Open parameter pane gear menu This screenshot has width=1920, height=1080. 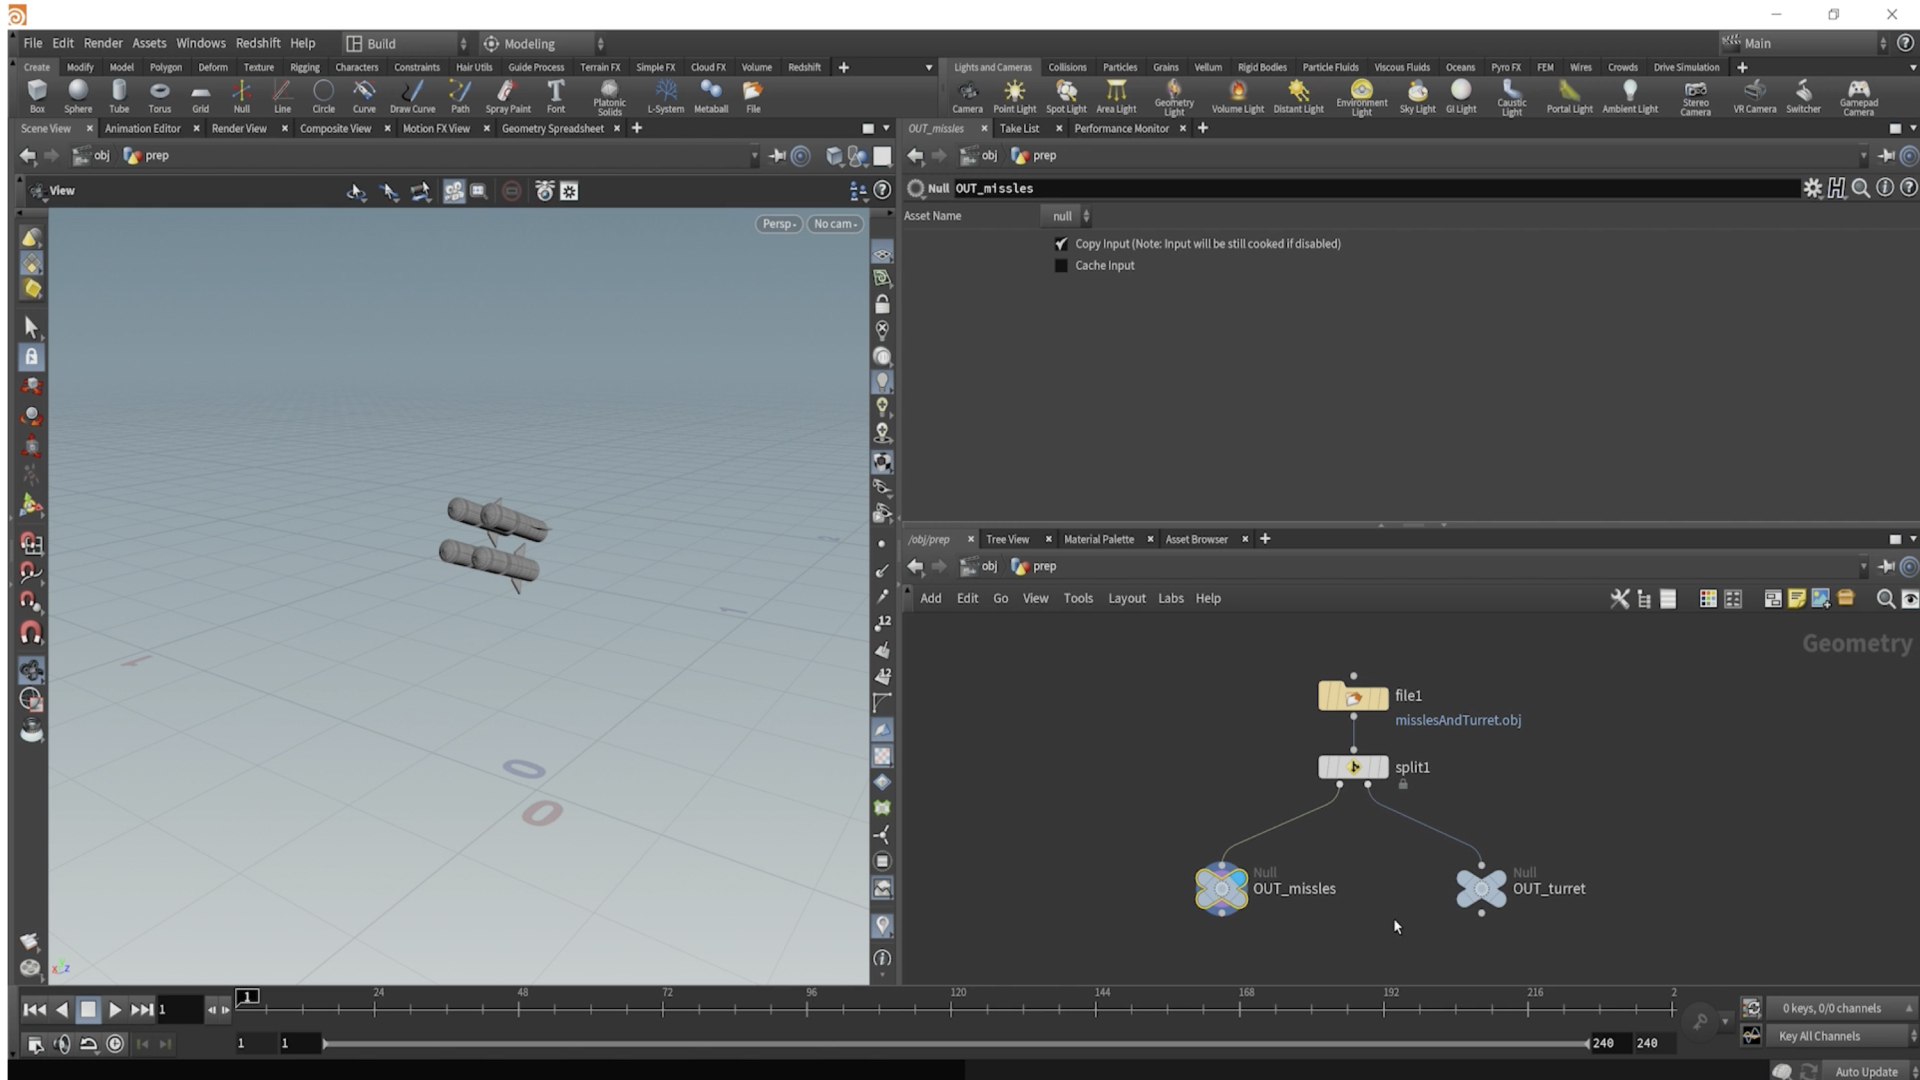tap(1812, 188)
